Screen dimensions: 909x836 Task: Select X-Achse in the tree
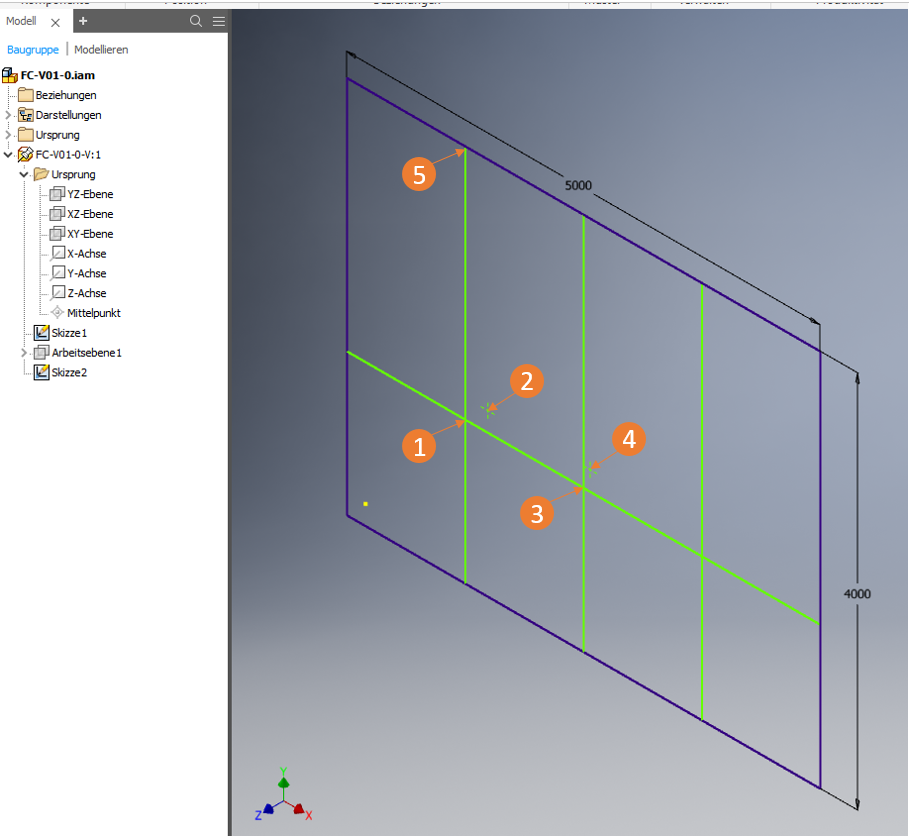tap(86, 253)
